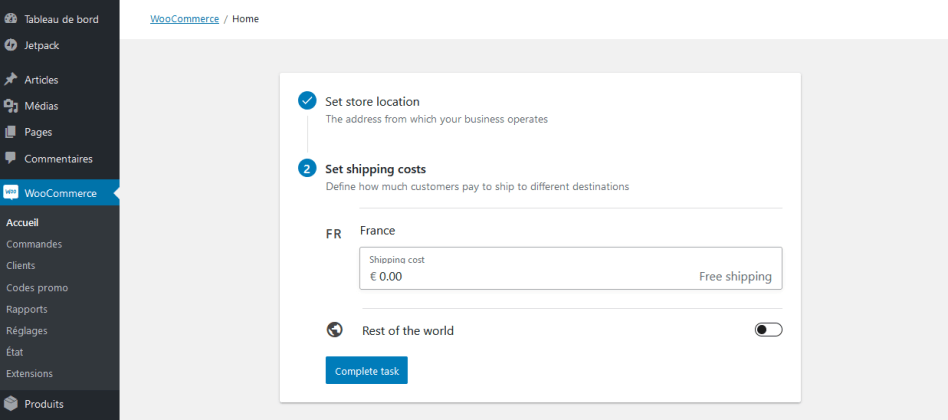Click the Produits box icon
The height and width of the screenshot is (420, 948).
tap(11, 404)
